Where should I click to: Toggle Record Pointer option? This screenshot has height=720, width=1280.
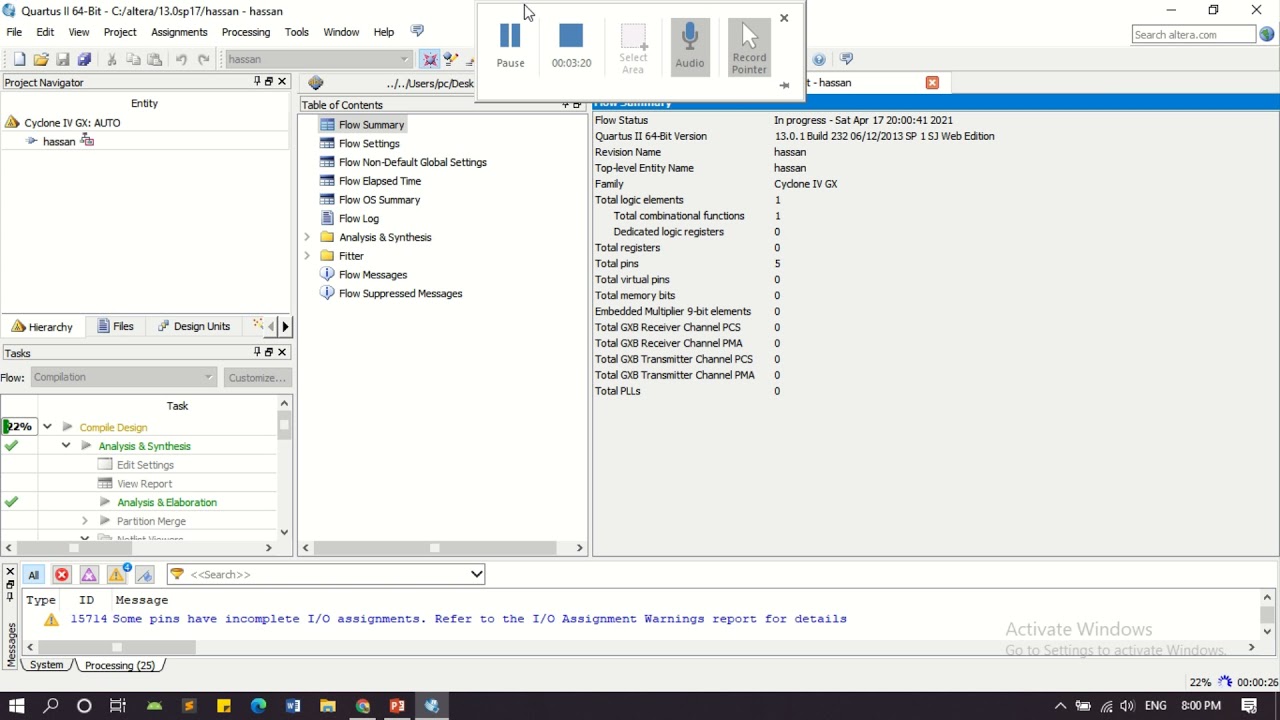749,47
